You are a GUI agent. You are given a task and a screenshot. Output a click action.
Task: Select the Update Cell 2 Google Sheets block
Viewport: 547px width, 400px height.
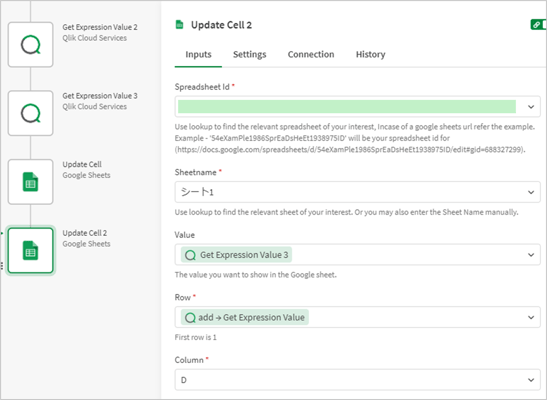pyautogui.click(x=31, y=250)
